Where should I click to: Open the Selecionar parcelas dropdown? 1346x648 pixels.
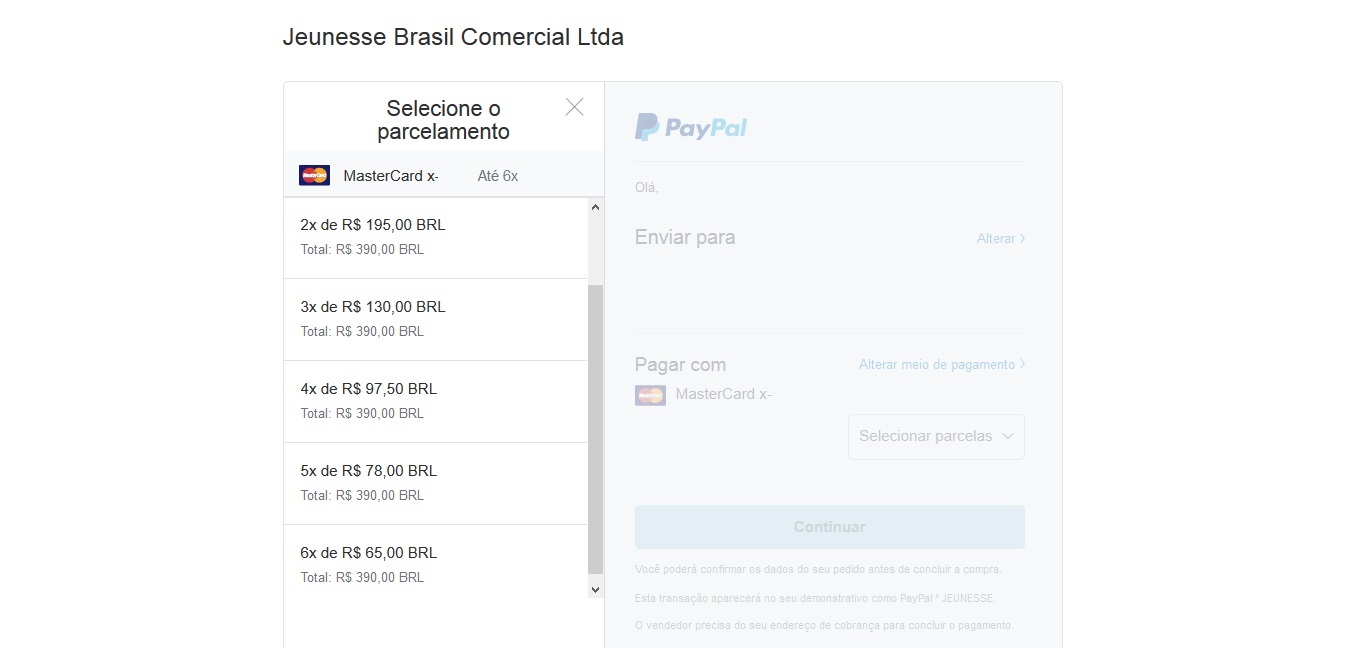936,437
